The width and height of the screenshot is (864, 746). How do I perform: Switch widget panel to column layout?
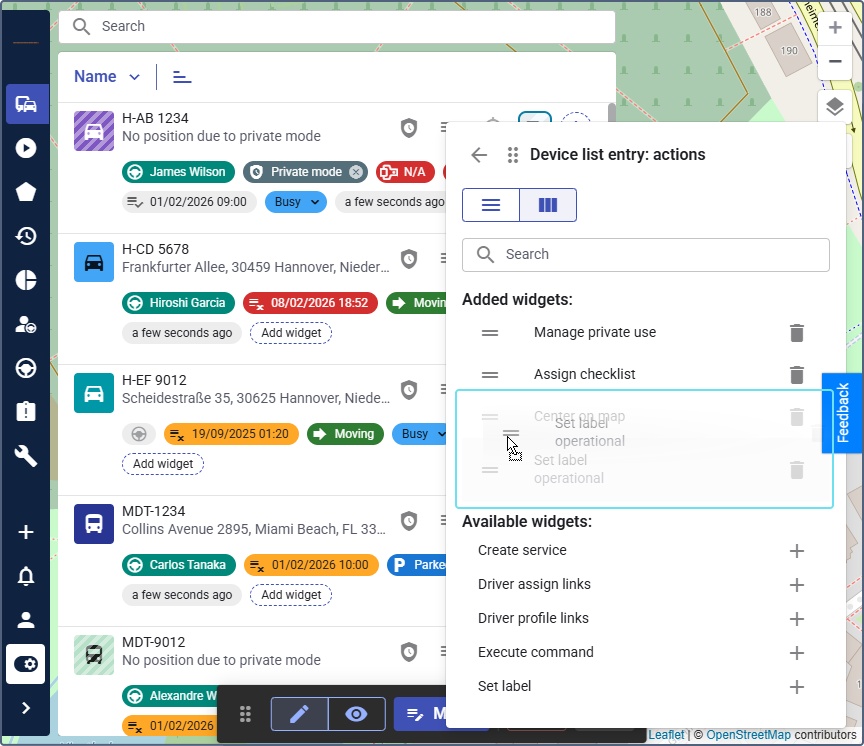coord(547,205)
